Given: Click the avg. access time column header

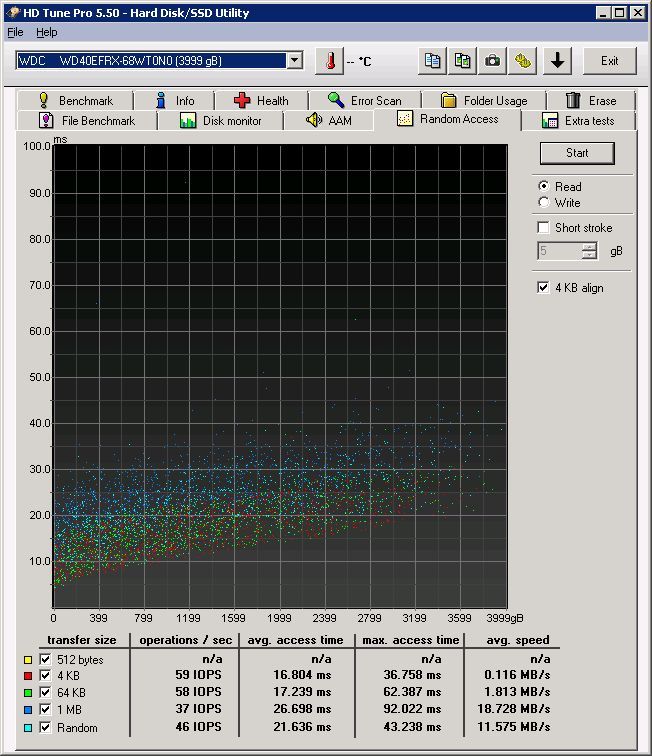Looking at the screenshot, I should [x=296, y=640].
